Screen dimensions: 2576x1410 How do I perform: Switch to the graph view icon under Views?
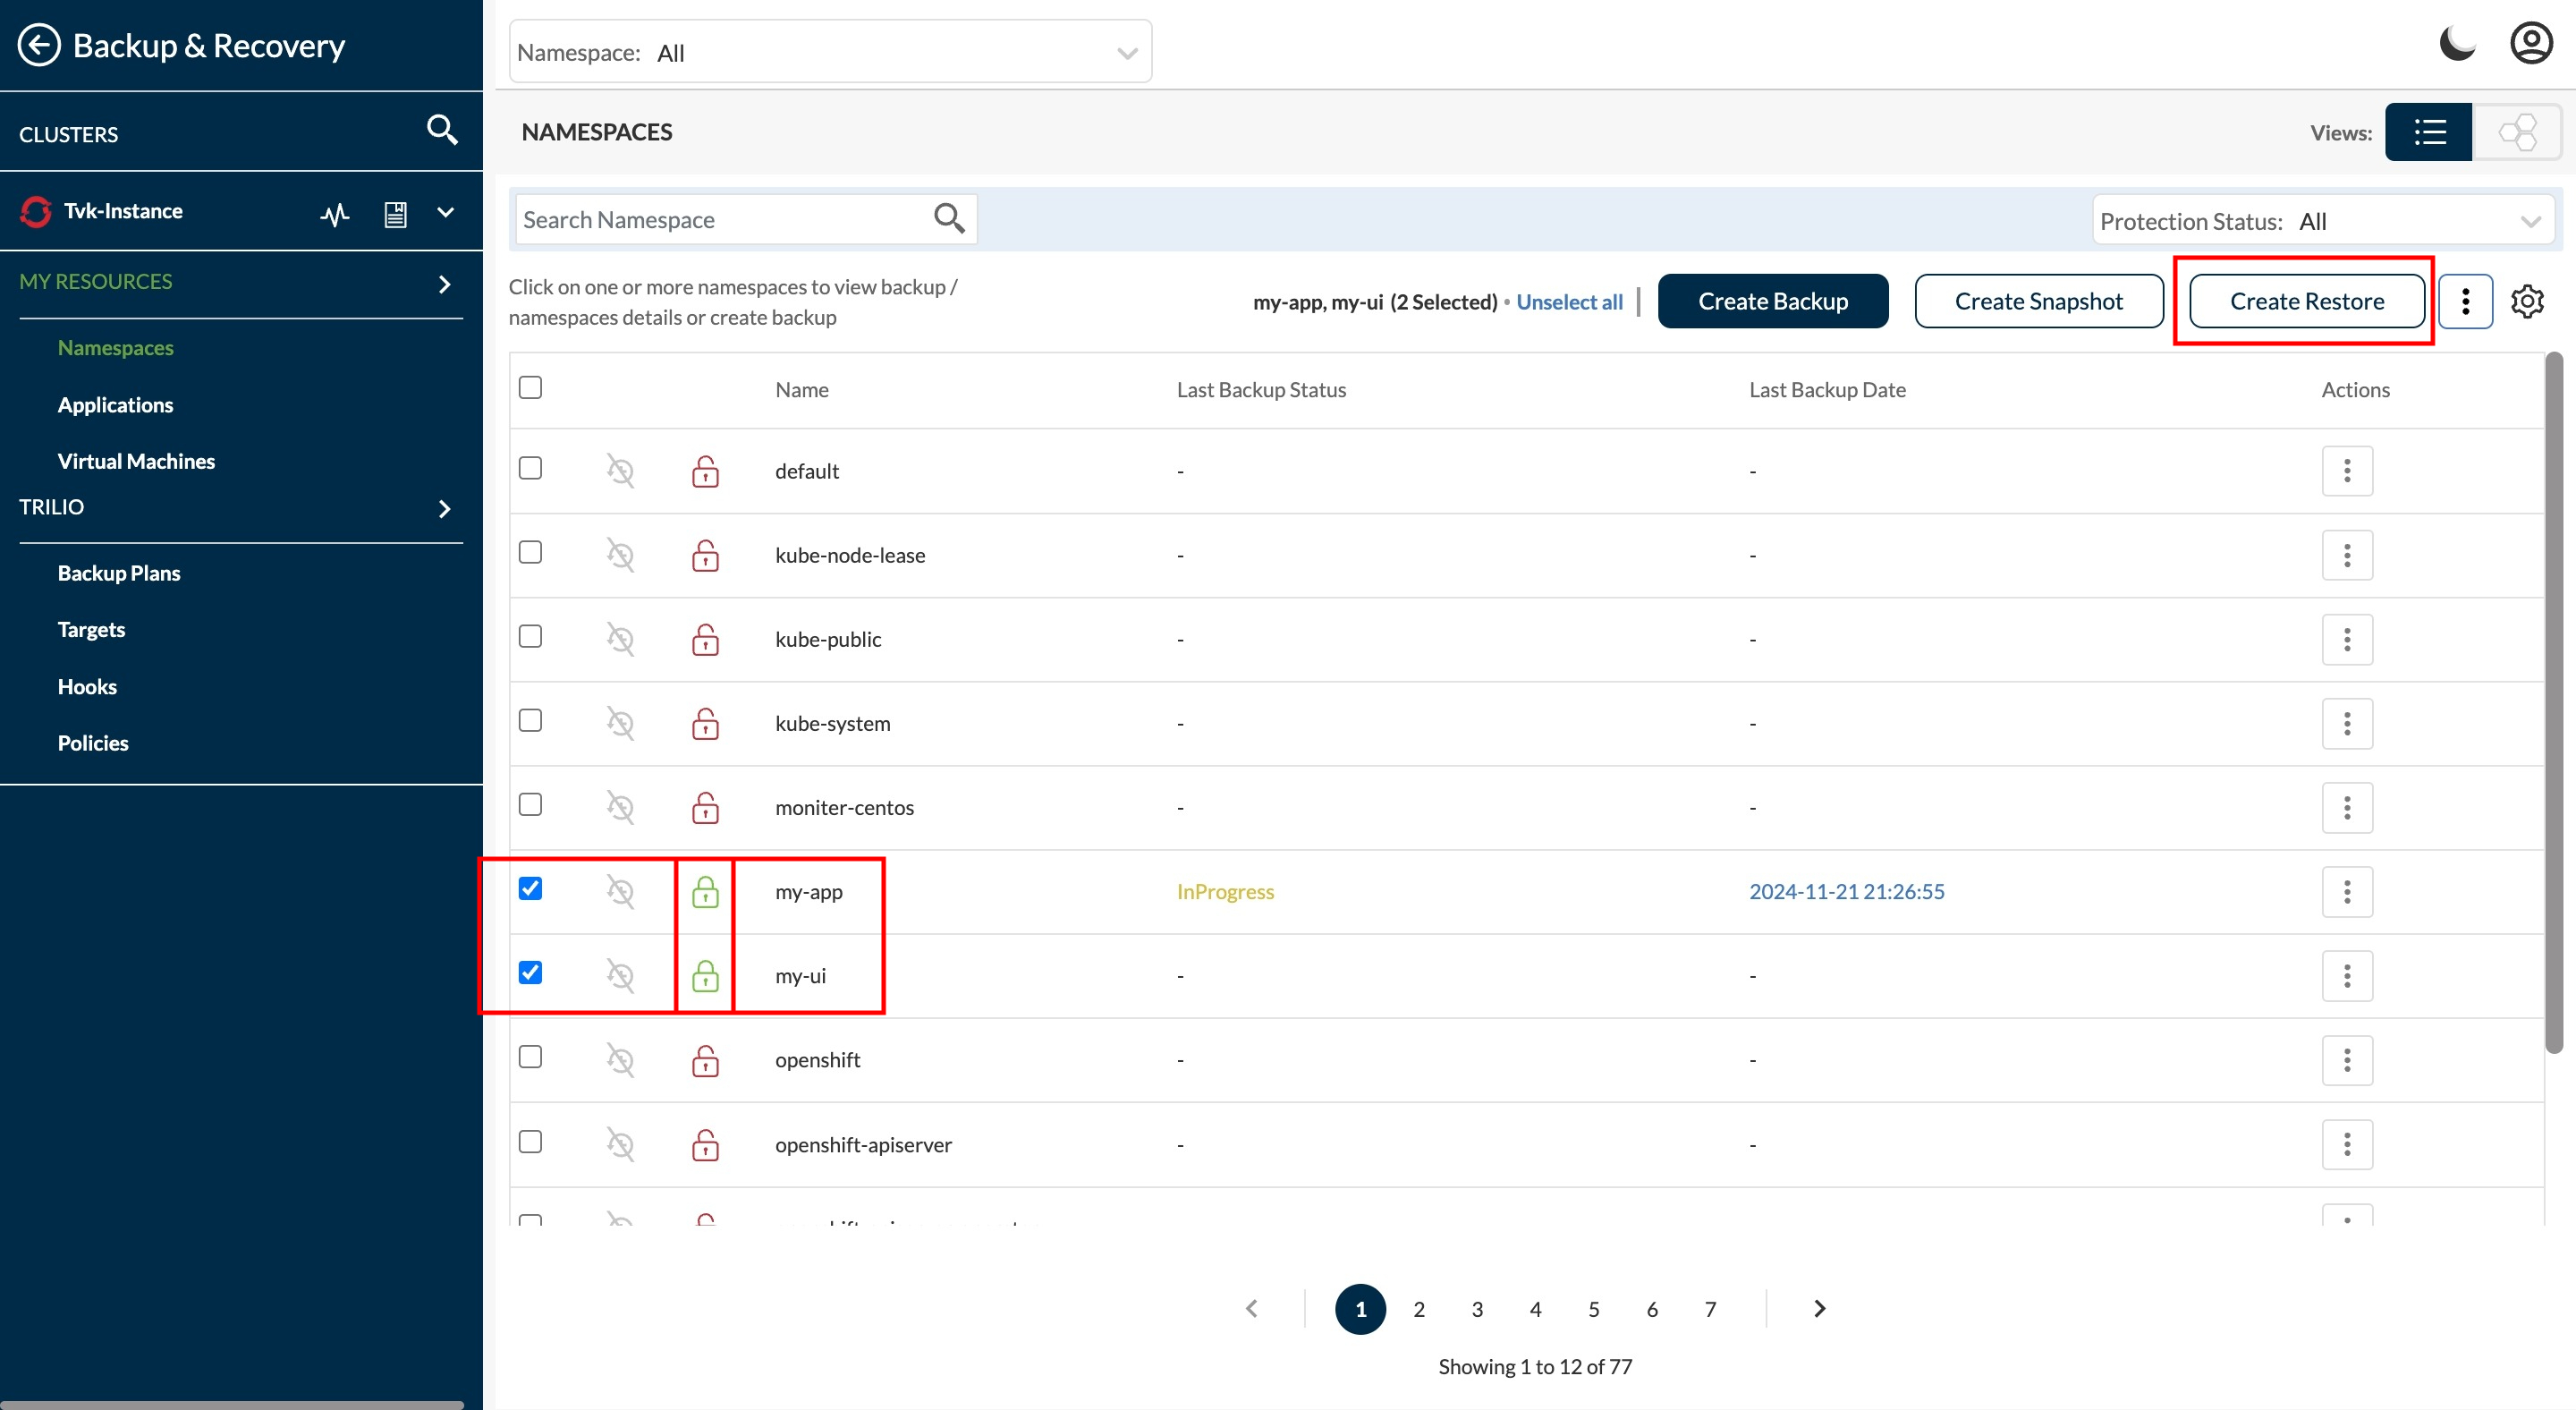(x=2518, y=131)
